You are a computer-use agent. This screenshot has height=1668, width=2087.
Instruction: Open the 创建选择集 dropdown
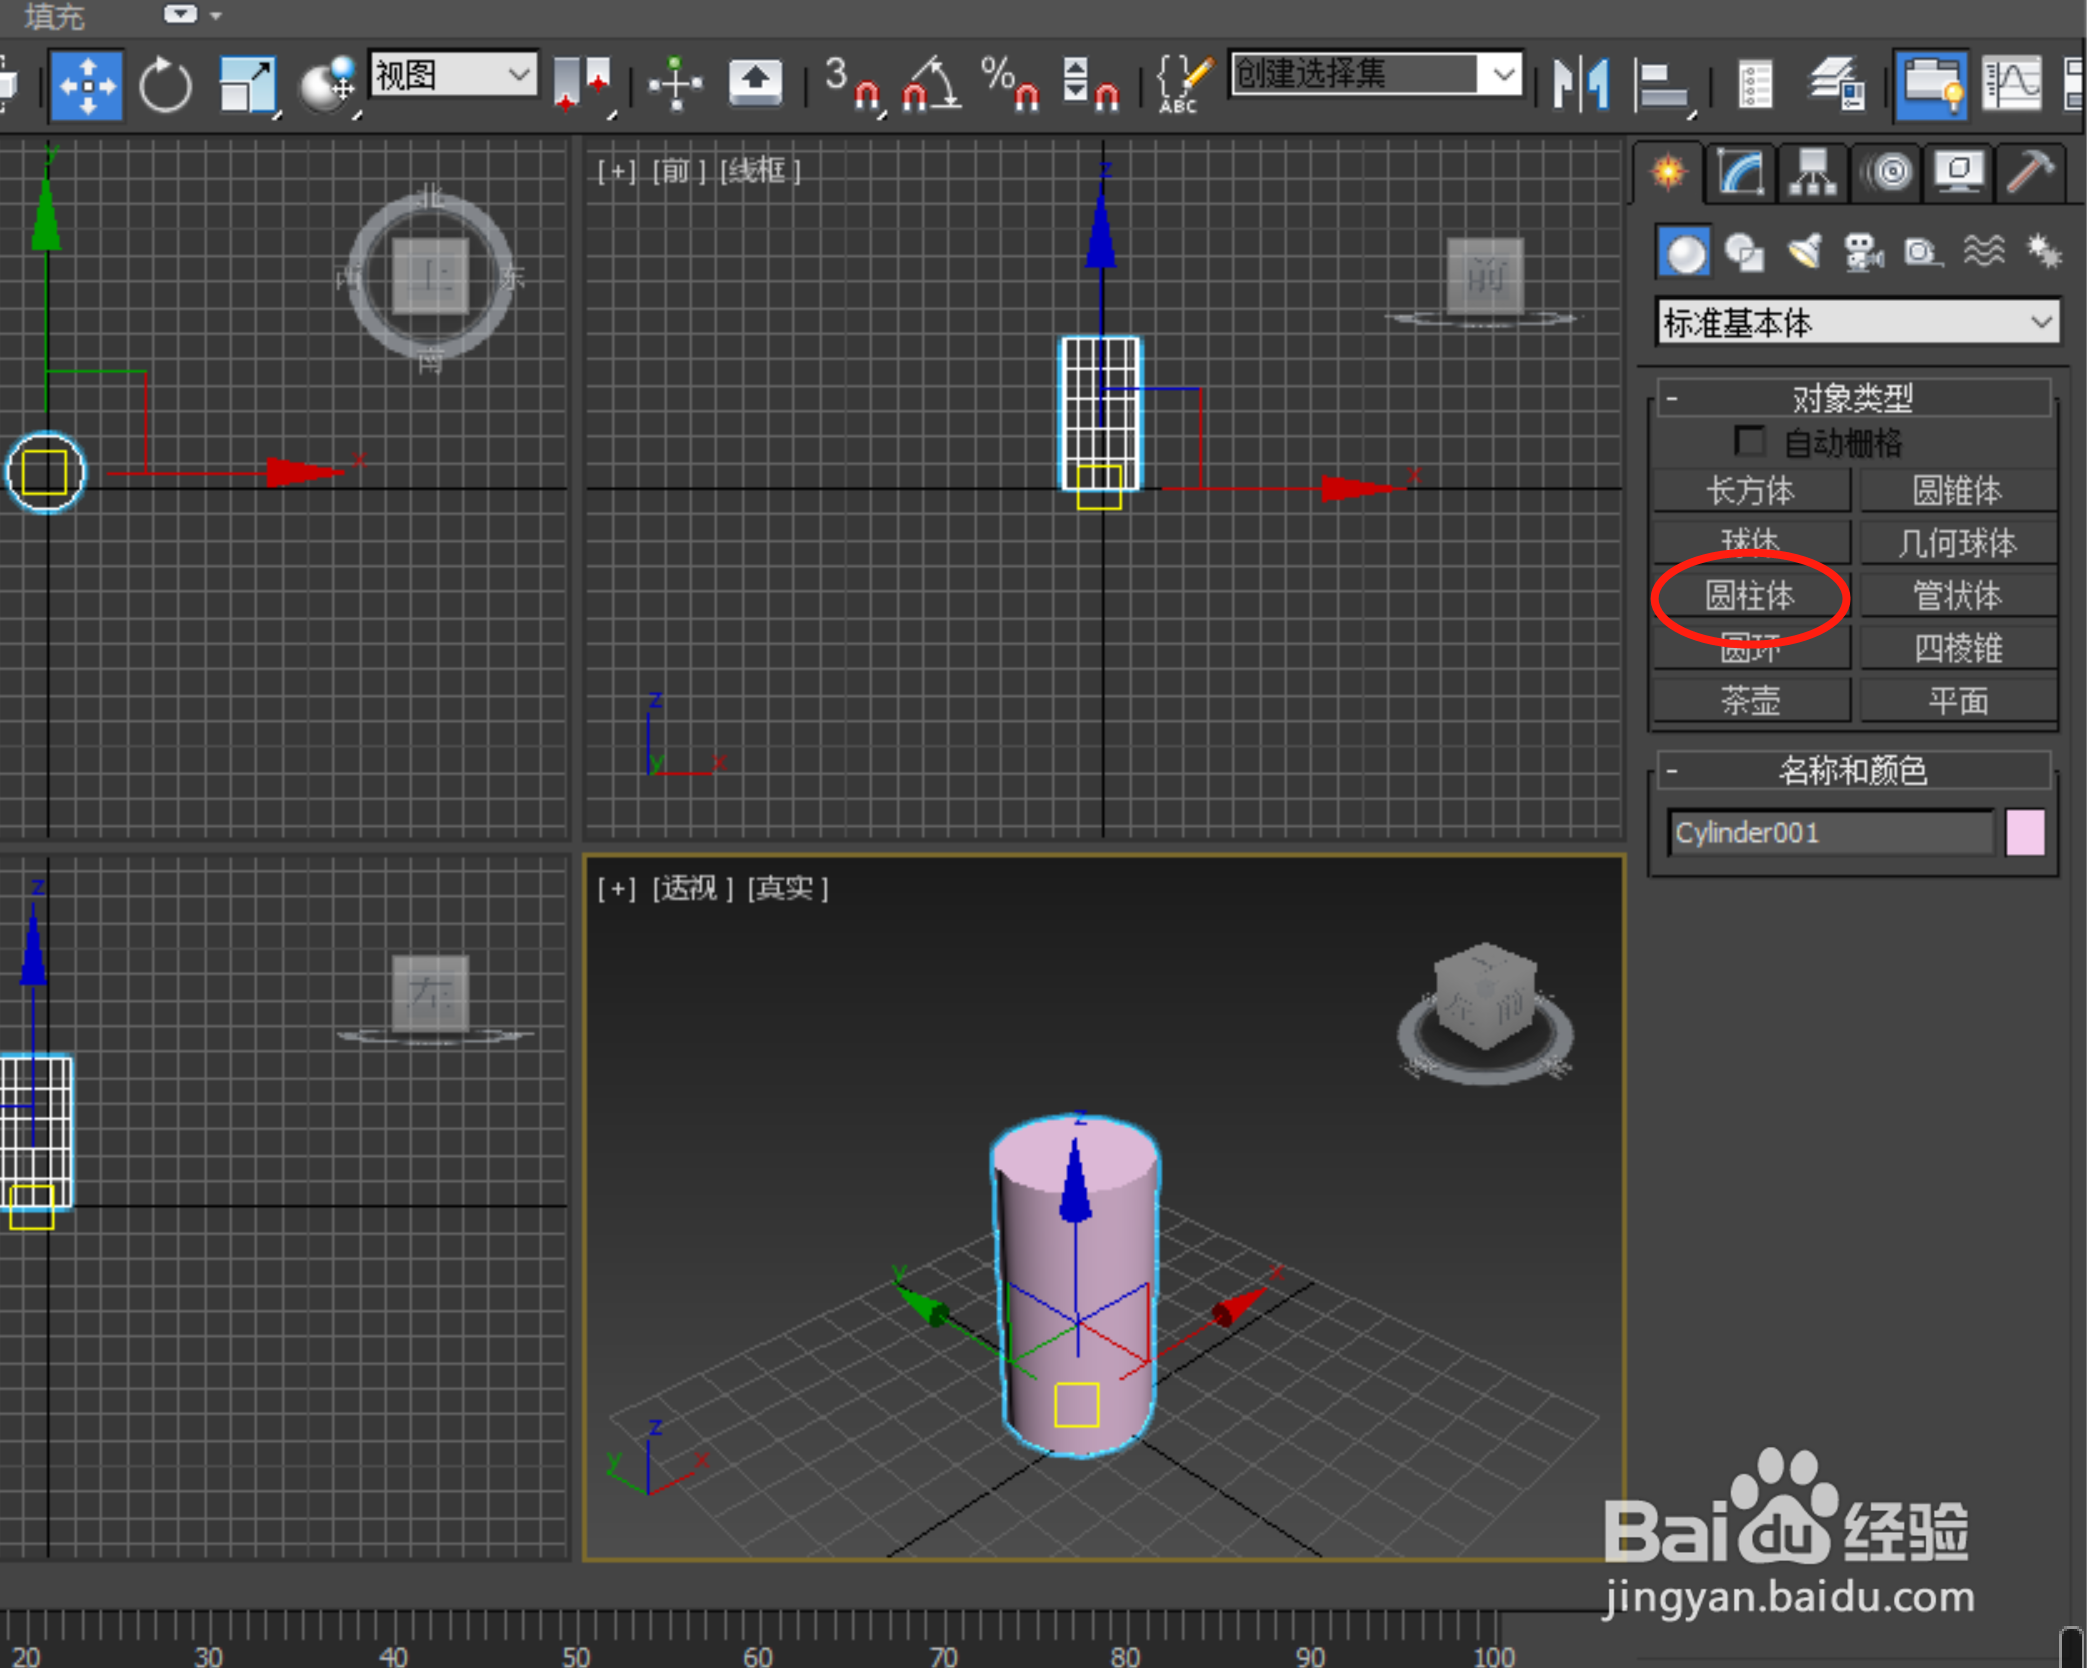click(x=1506, y=75)
